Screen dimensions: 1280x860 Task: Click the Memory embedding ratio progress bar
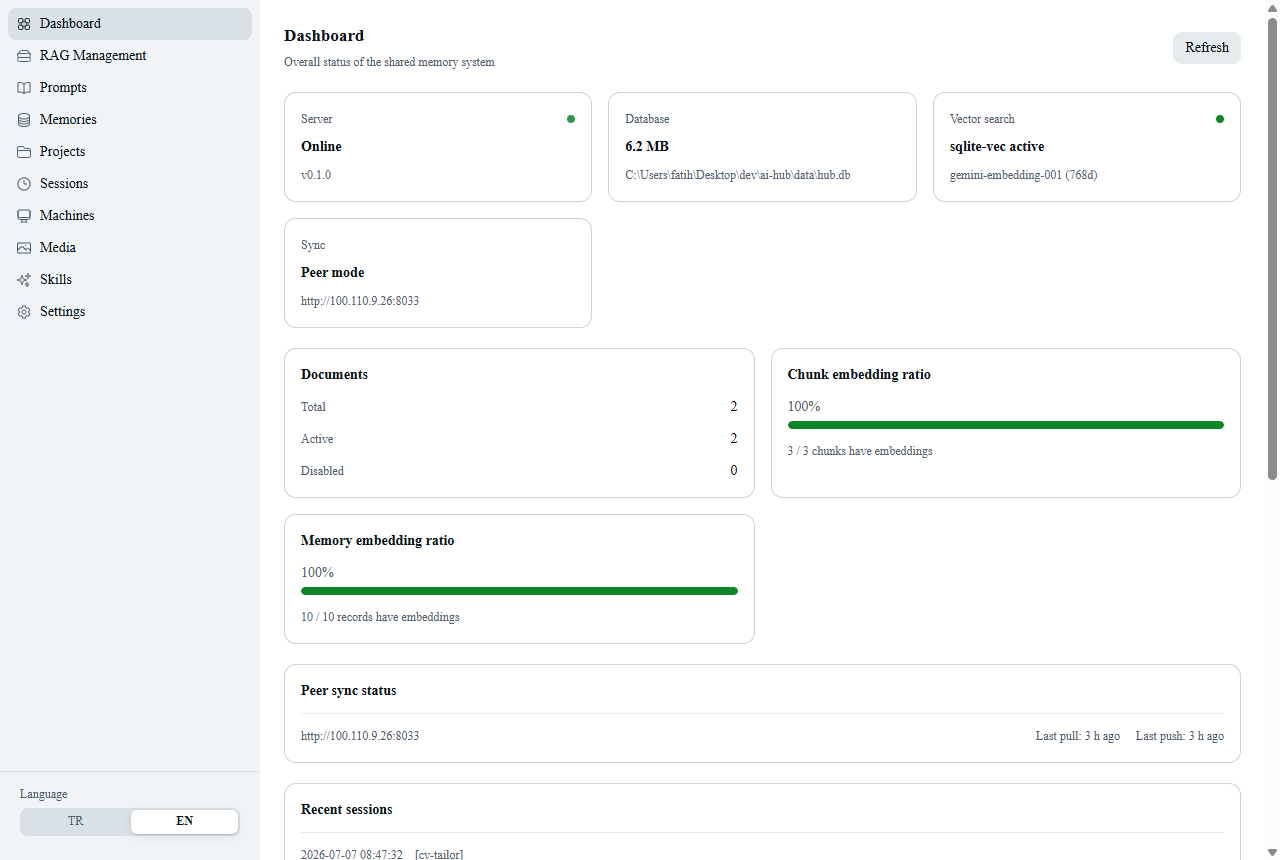pyautogui.click(x=519, y=591)
